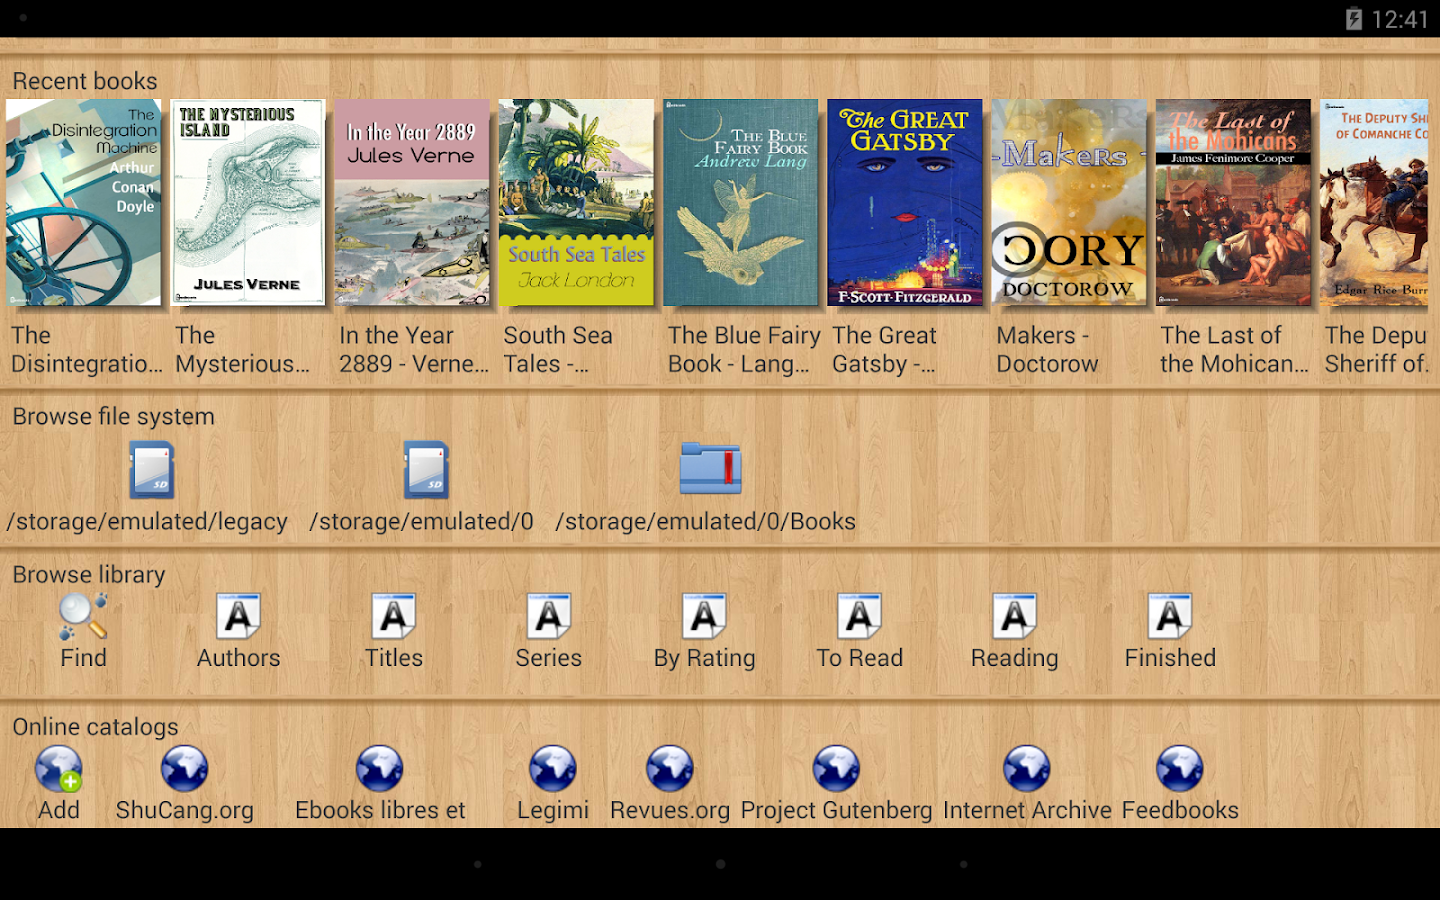Tap the 'Revues.org' catalog label

(x=670, y=810)
